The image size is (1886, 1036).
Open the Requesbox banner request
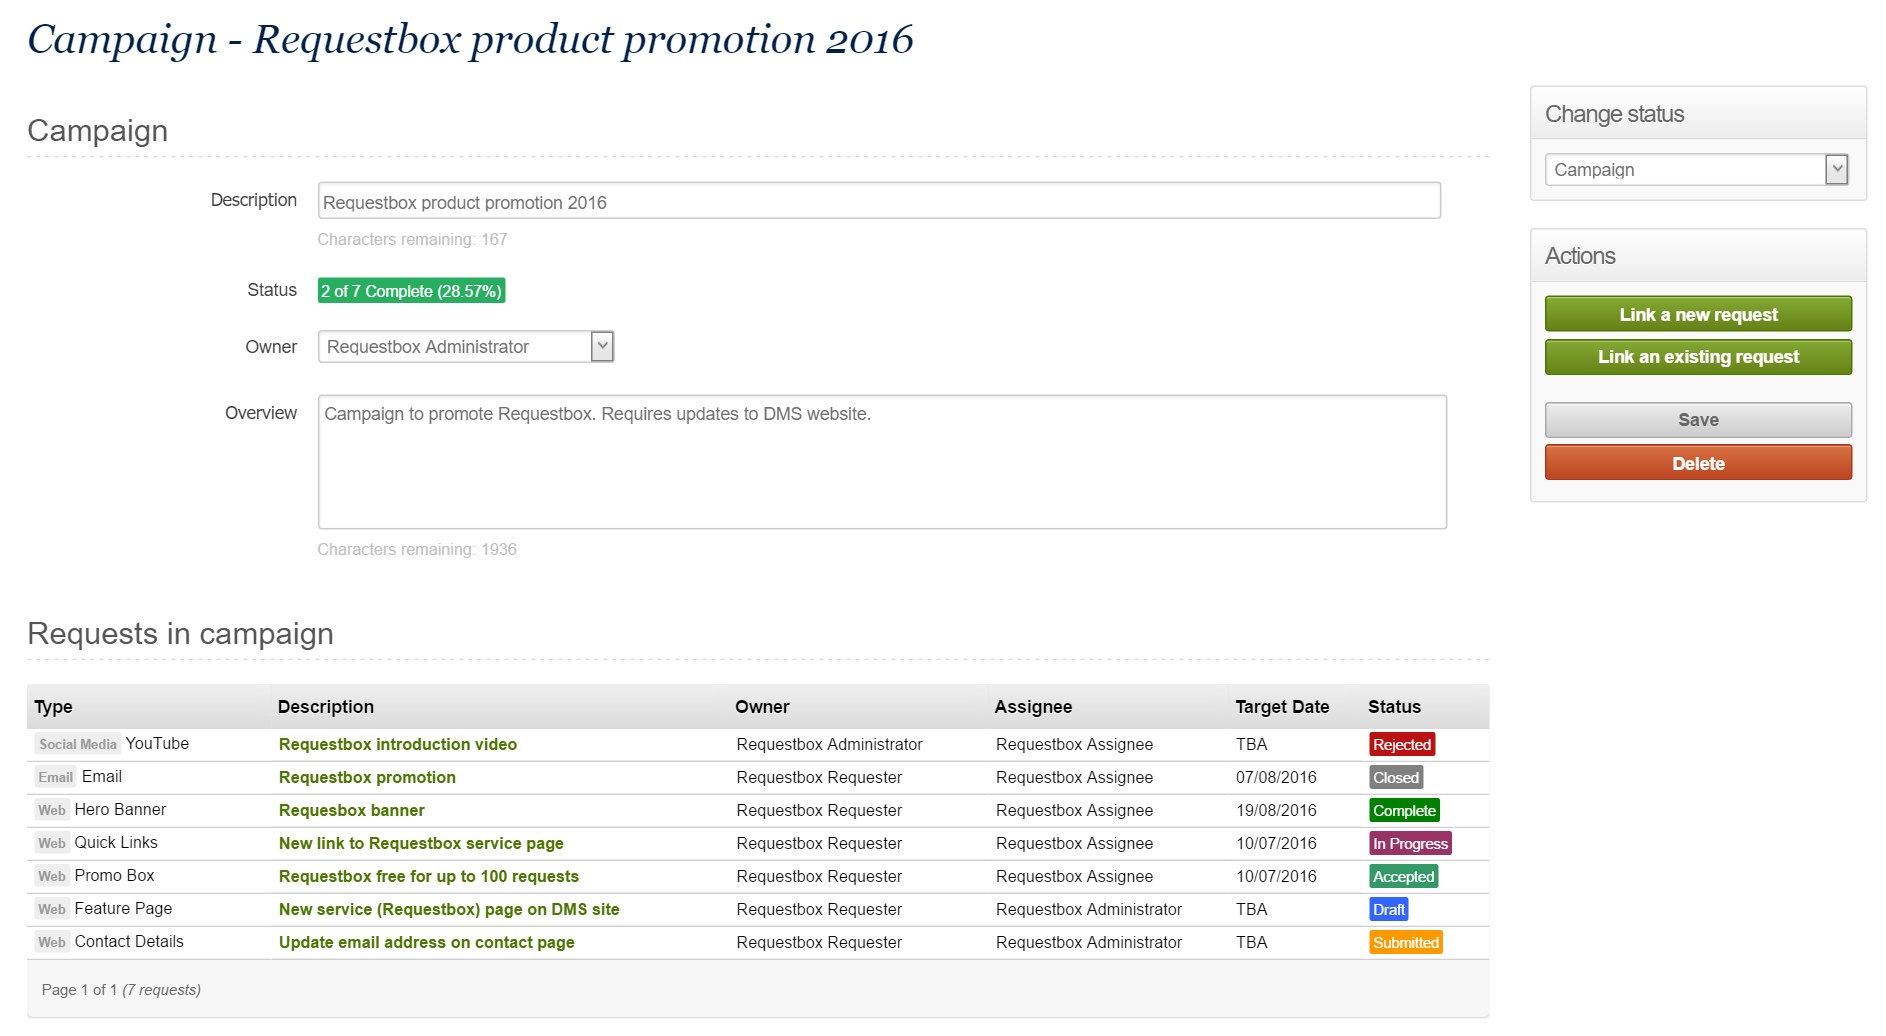[x=351, y=811]
